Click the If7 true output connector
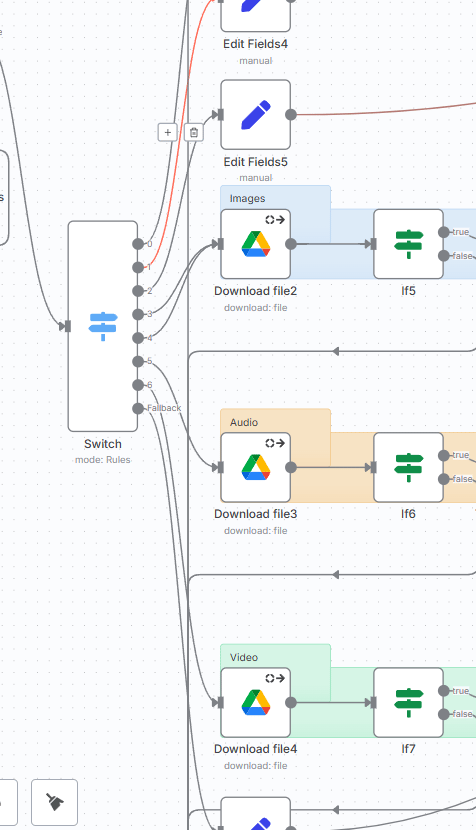 coord(444,691)
